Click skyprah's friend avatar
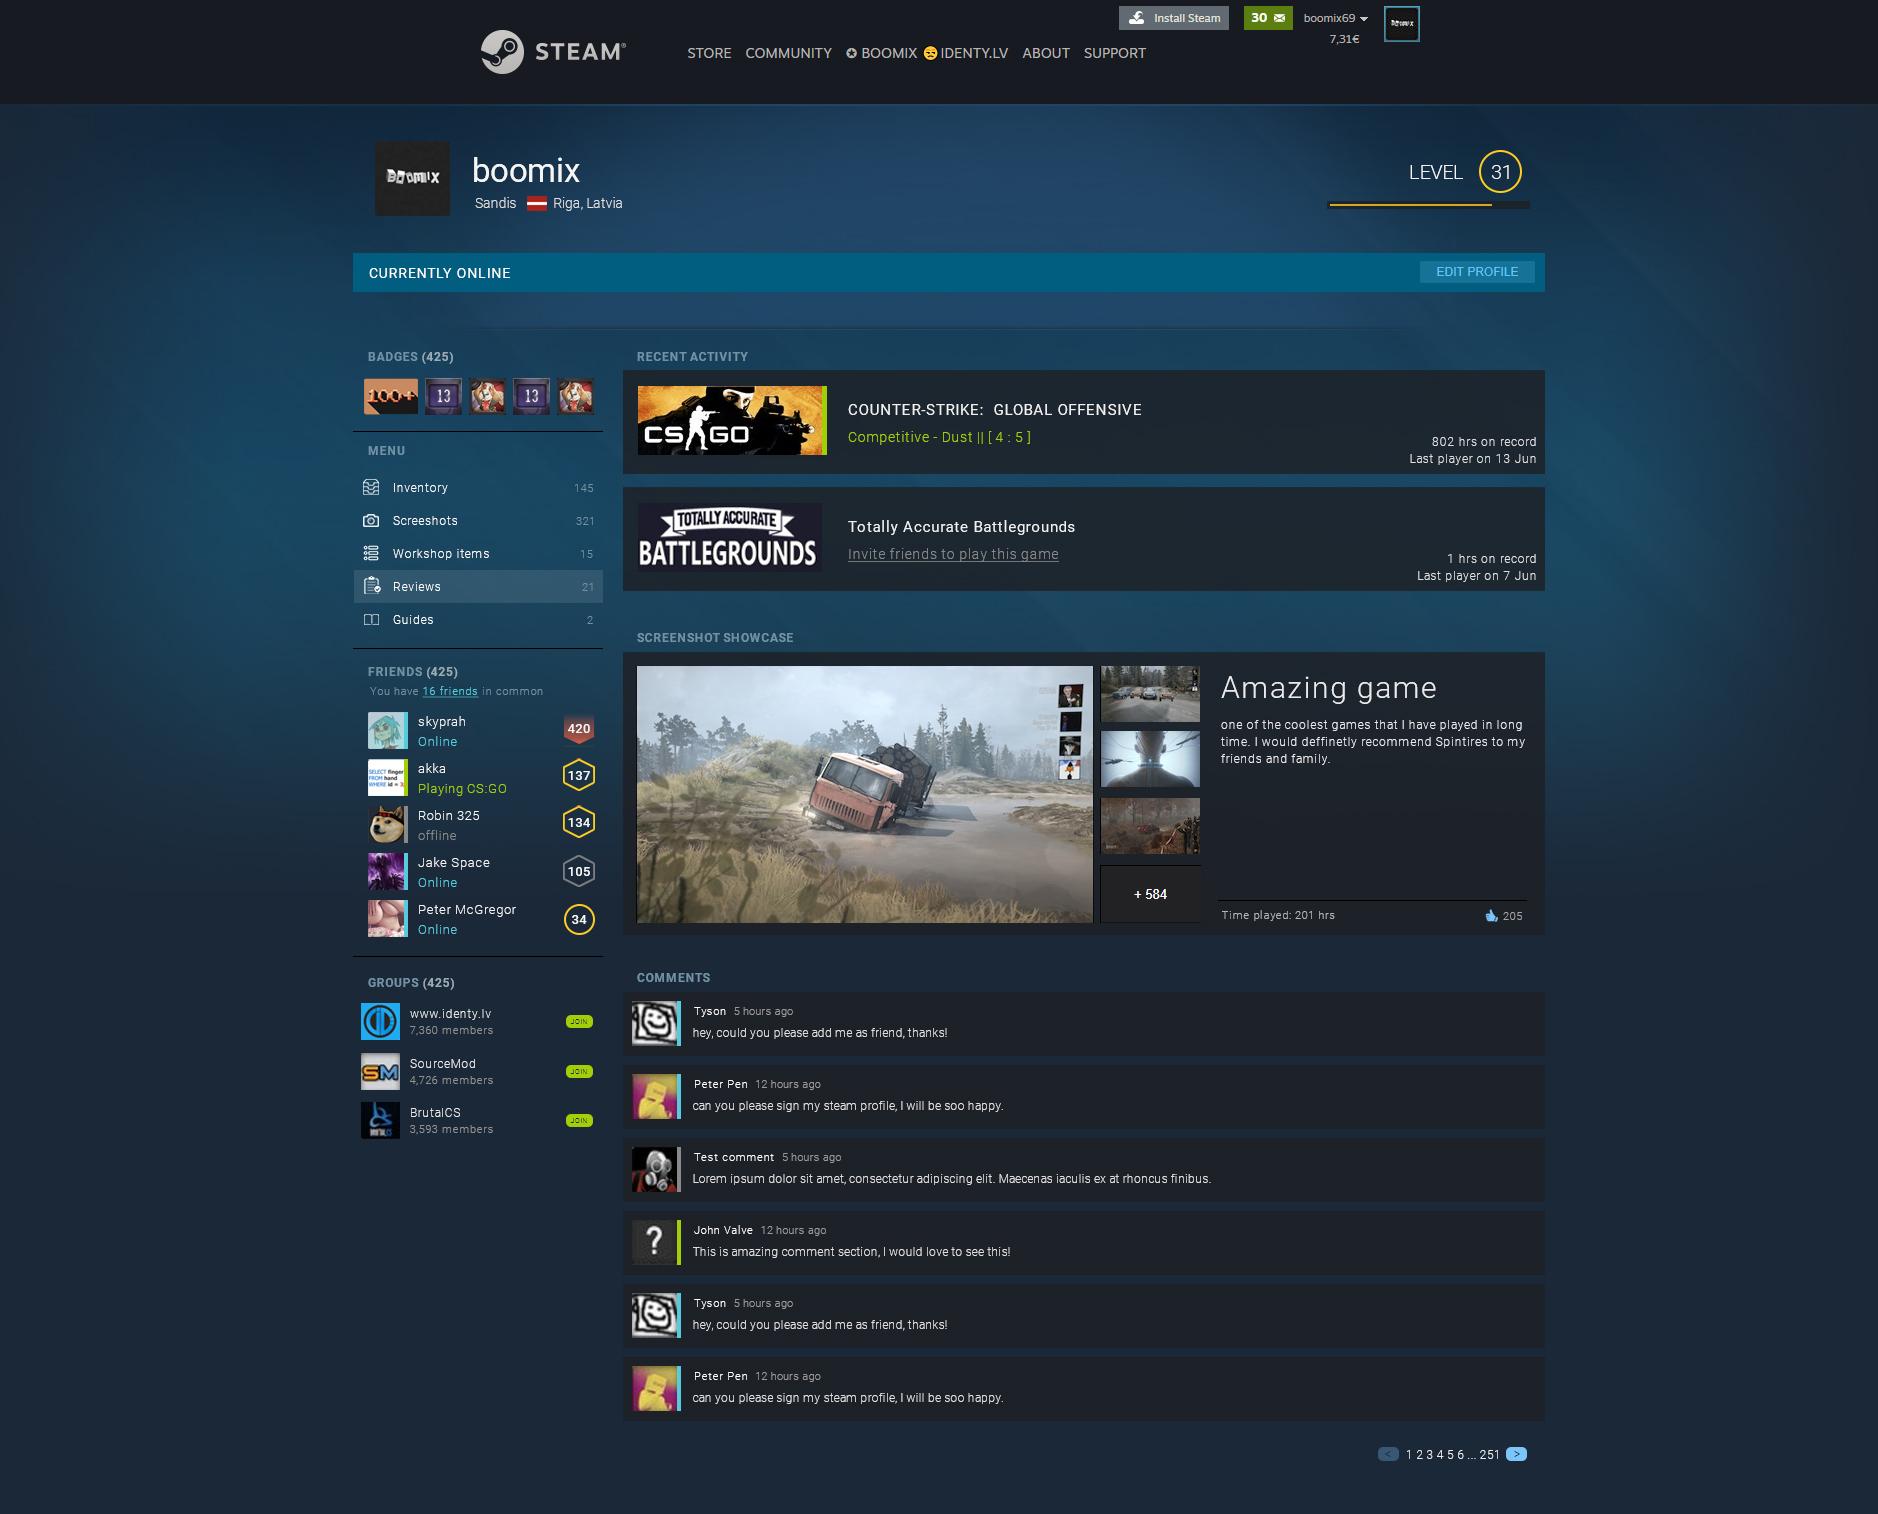 point(387,731)
